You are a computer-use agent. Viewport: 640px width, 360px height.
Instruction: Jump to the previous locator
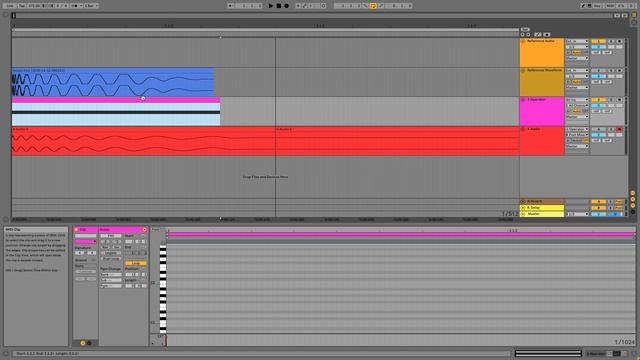click(522, 35)
